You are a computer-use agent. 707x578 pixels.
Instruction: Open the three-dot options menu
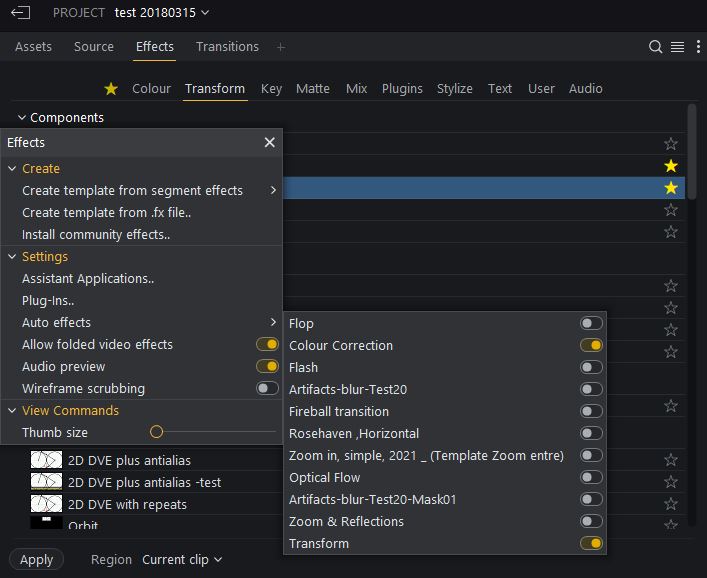pos(698,46)
